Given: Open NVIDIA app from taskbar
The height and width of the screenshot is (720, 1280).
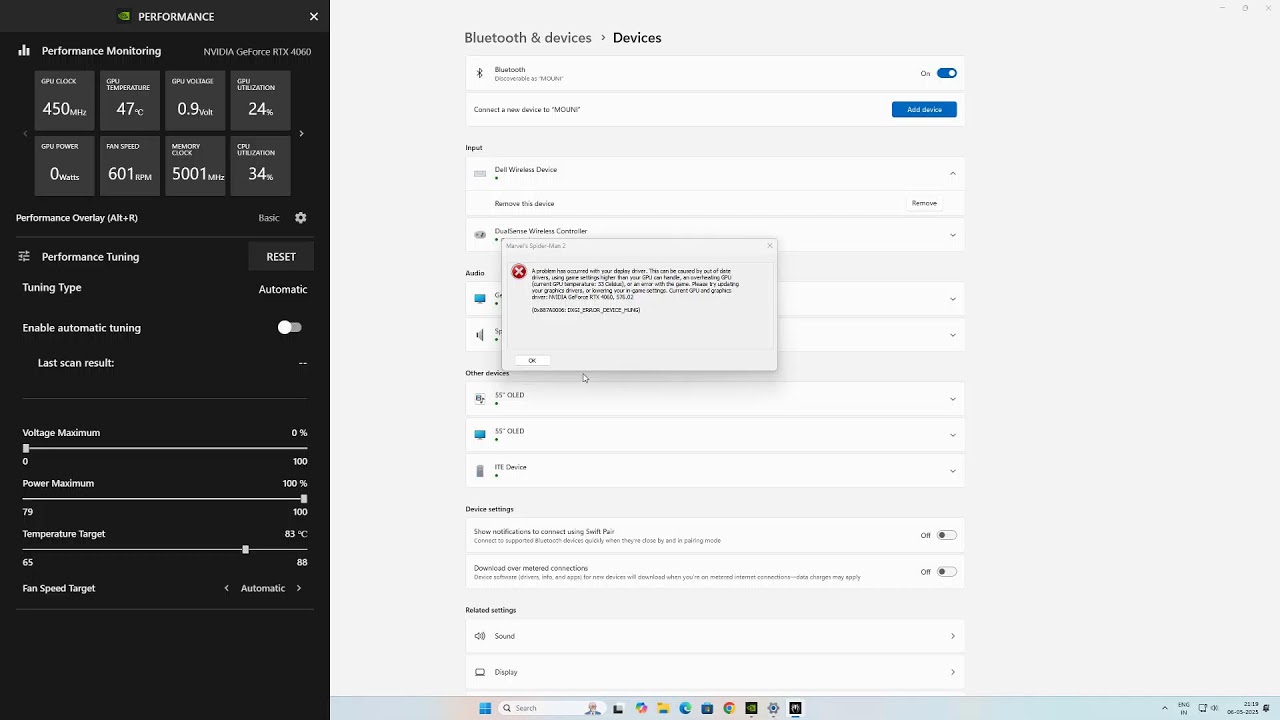Looking at the screenshot, I should (x=751, y=708).
